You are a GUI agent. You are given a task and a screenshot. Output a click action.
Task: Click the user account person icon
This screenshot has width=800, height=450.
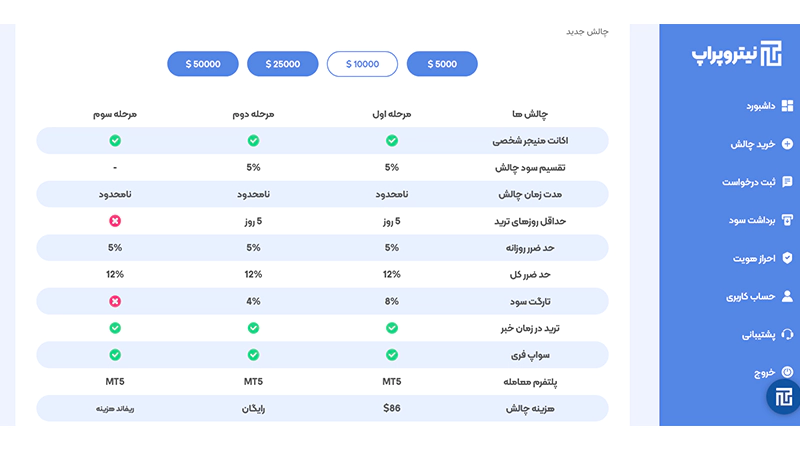(787, 296)
